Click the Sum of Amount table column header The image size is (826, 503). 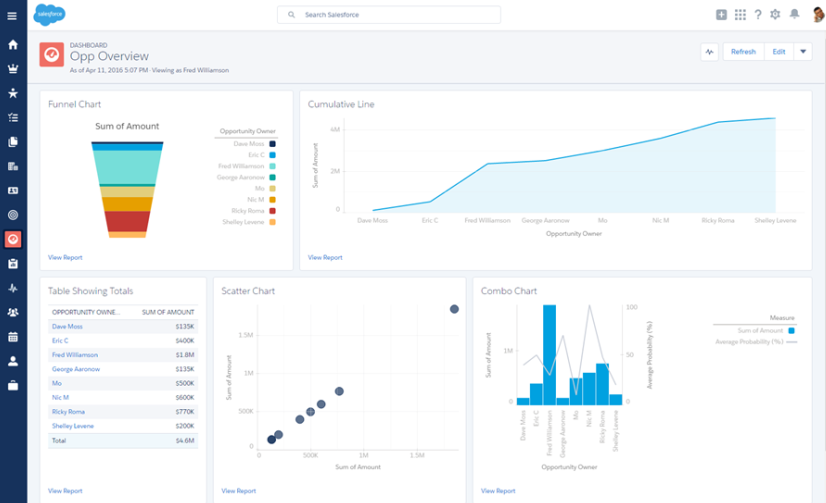[168, 312]
